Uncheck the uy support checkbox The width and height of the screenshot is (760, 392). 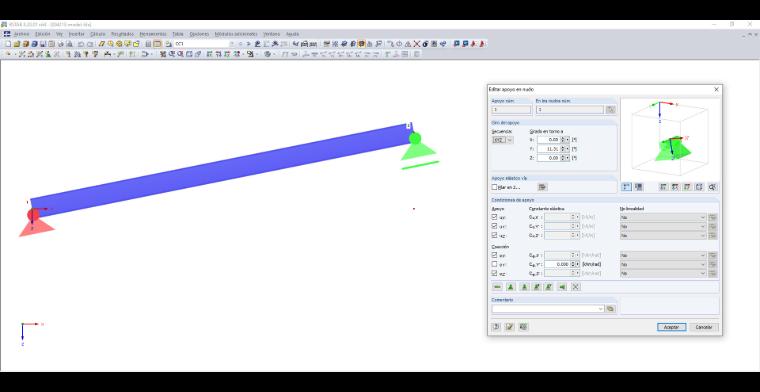(494, 226)
